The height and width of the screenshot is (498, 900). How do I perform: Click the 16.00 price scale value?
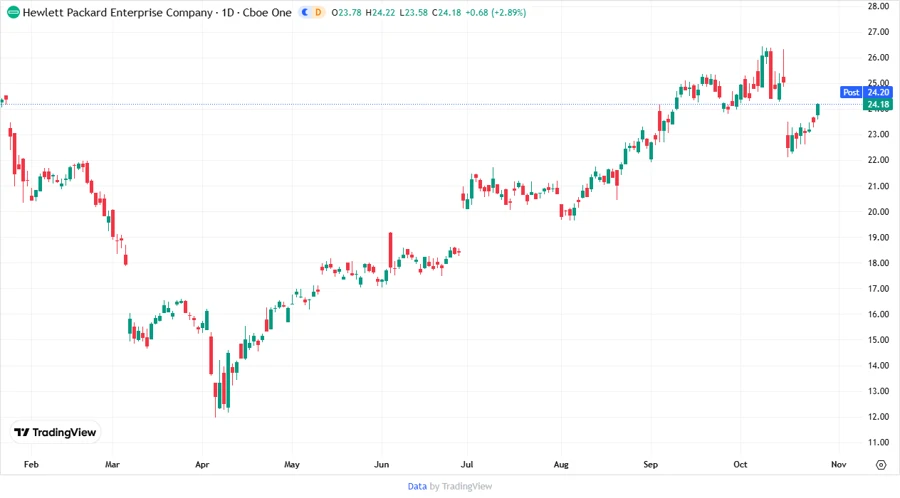[x=878, y=314]
